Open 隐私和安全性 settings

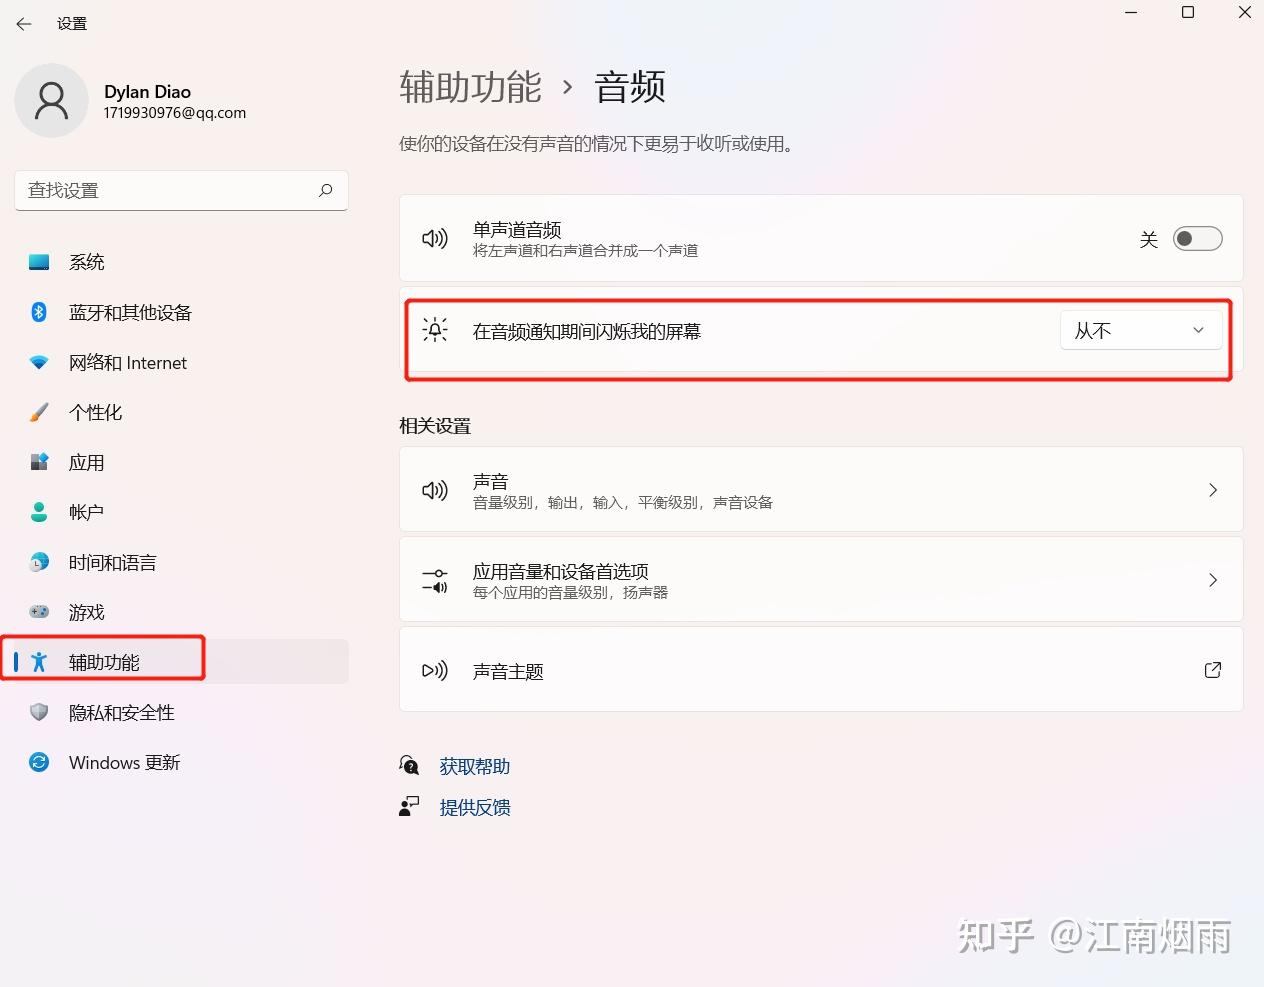(x=122, y=712)
